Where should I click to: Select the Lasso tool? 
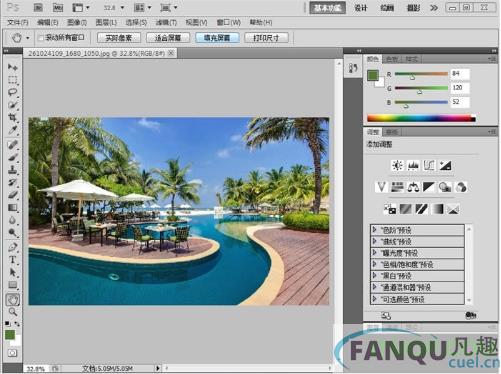click(x=12, y=92)
